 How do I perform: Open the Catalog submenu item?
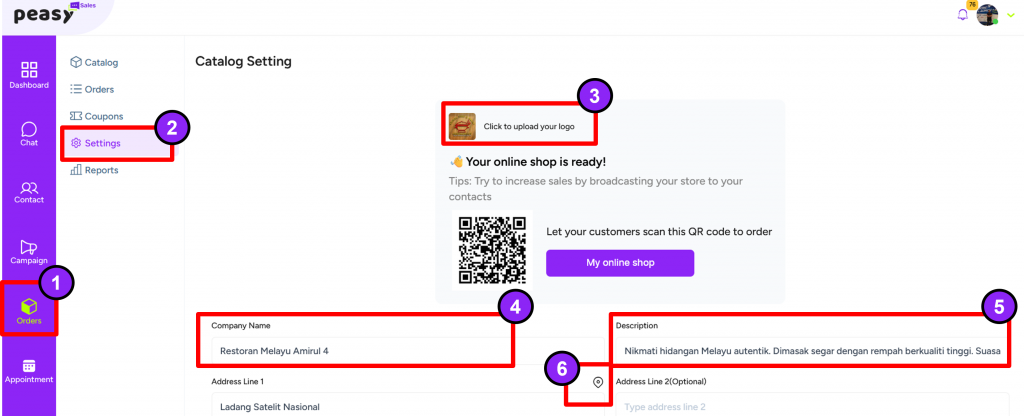pos(94,63)
